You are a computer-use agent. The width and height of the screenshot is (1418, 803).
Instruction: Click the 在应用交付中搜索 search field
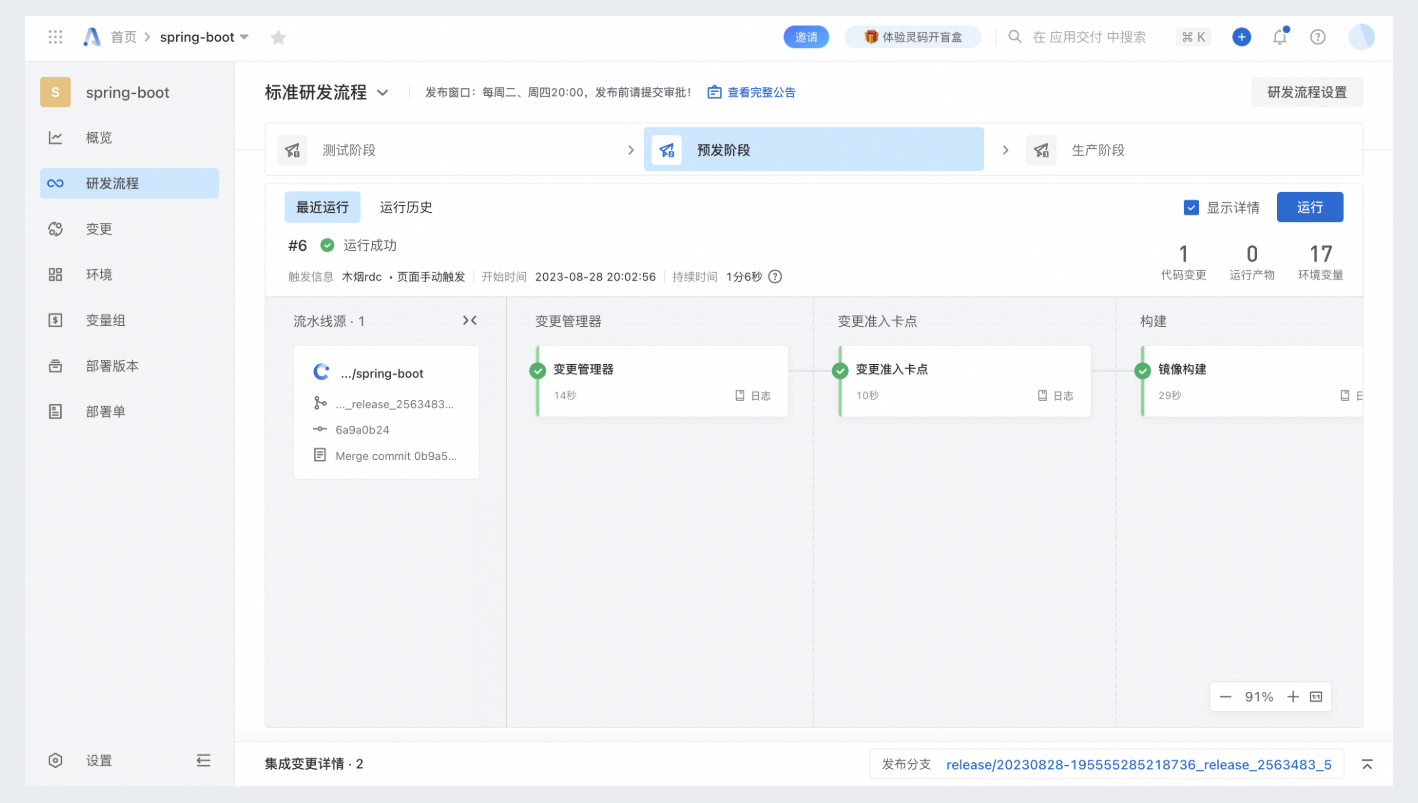(1089, 37)
